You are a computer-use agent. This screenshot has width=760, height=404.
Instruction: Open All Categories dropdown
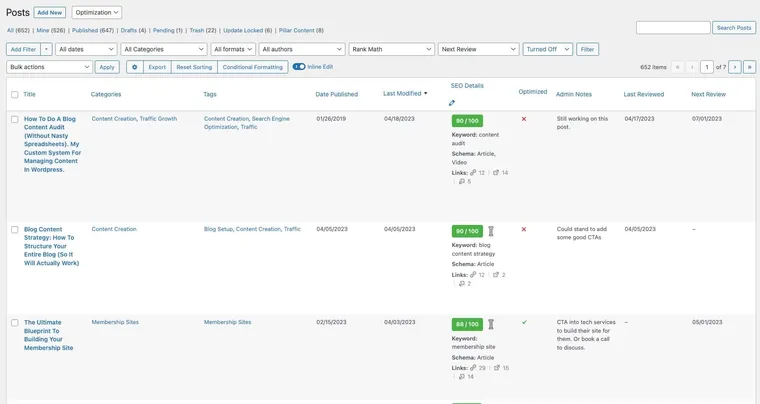click(164, 49)
